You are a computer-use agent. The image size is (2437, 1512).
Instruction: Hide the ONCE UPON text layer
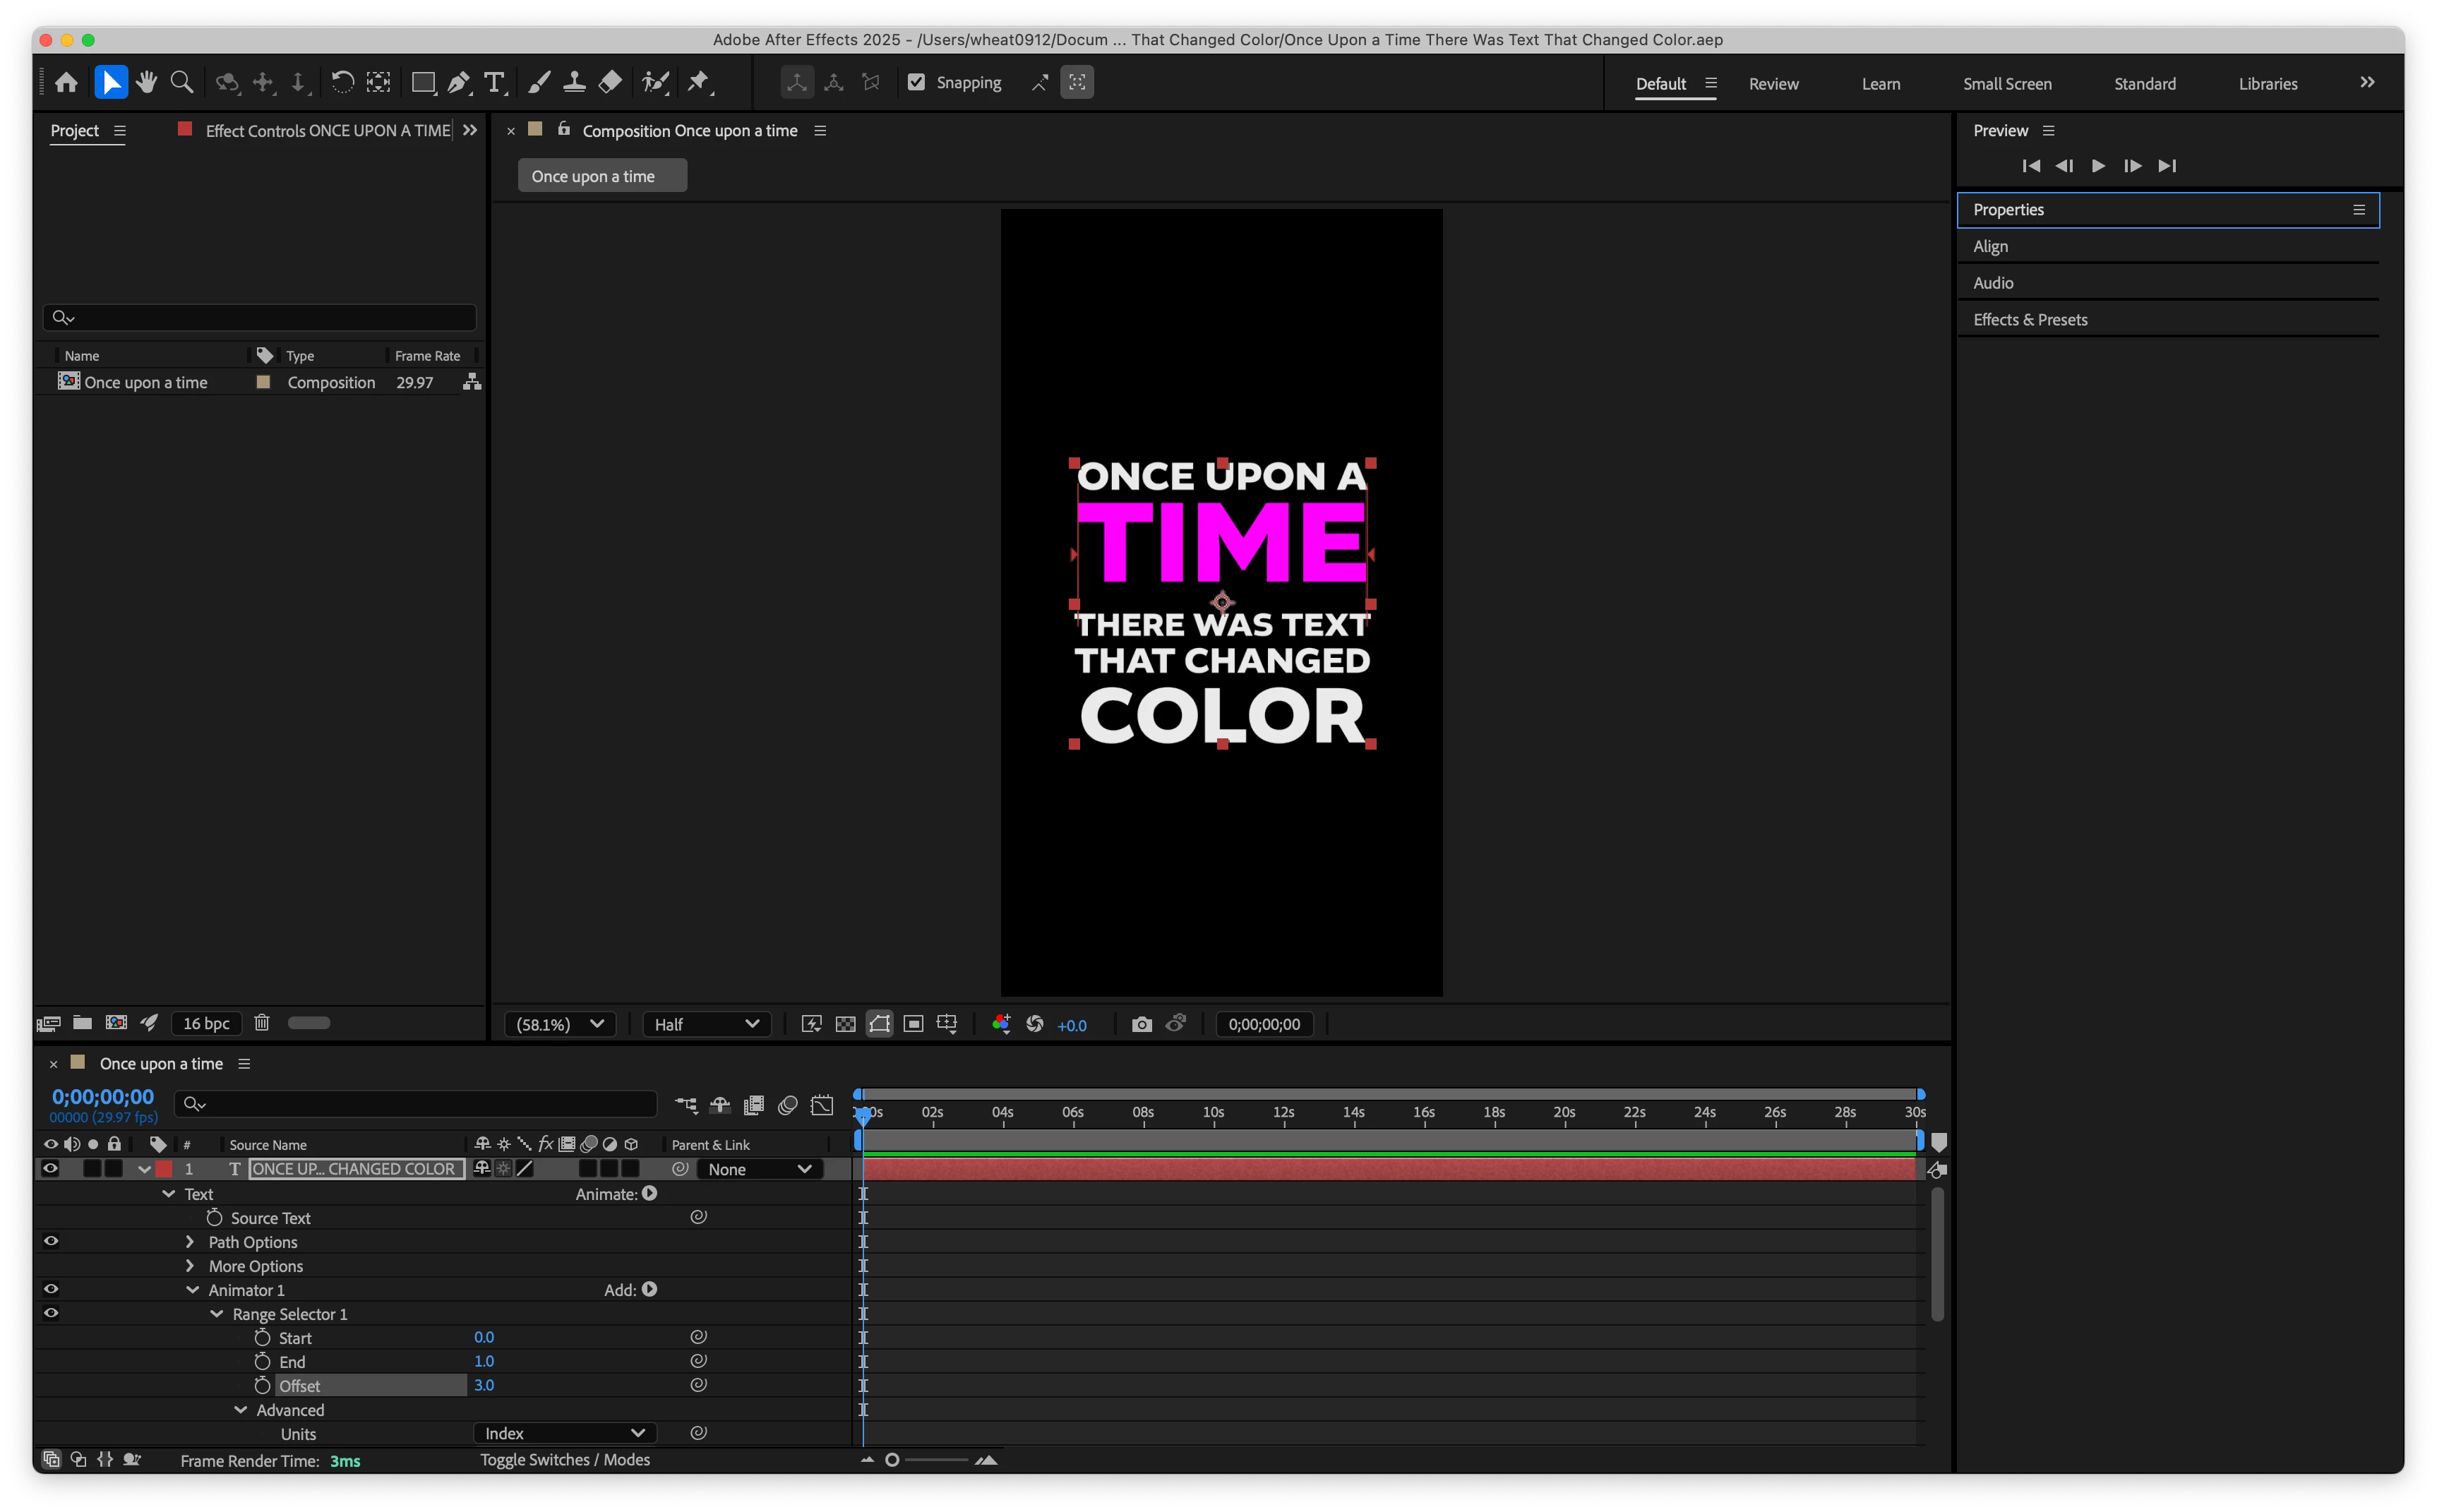pyautogui.click(x=50, y=1168)
